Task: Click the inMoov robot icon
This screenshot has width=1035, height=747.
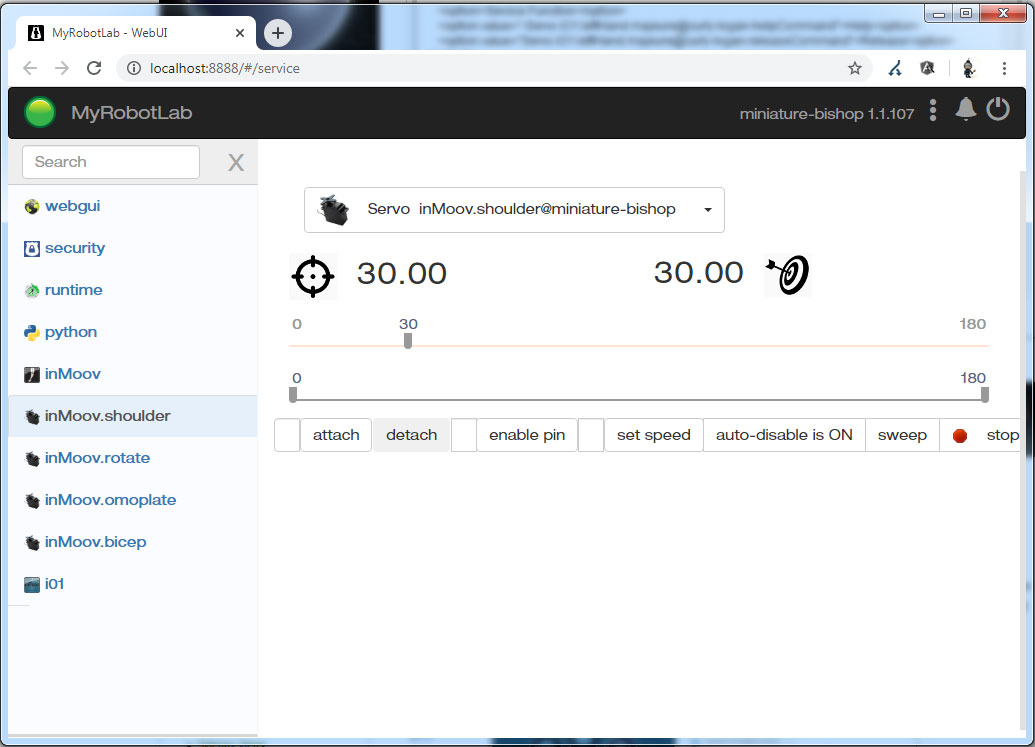Action: (32, 375)
